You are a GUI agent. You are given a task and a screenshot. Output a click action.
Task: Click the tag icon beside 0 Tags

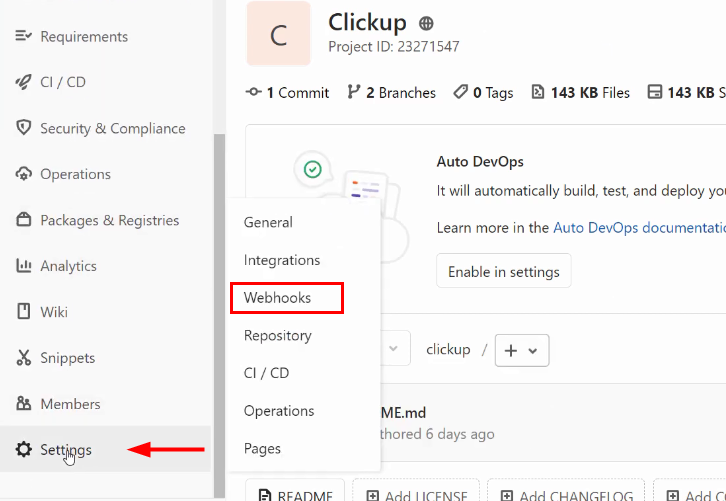click(460, 92)
